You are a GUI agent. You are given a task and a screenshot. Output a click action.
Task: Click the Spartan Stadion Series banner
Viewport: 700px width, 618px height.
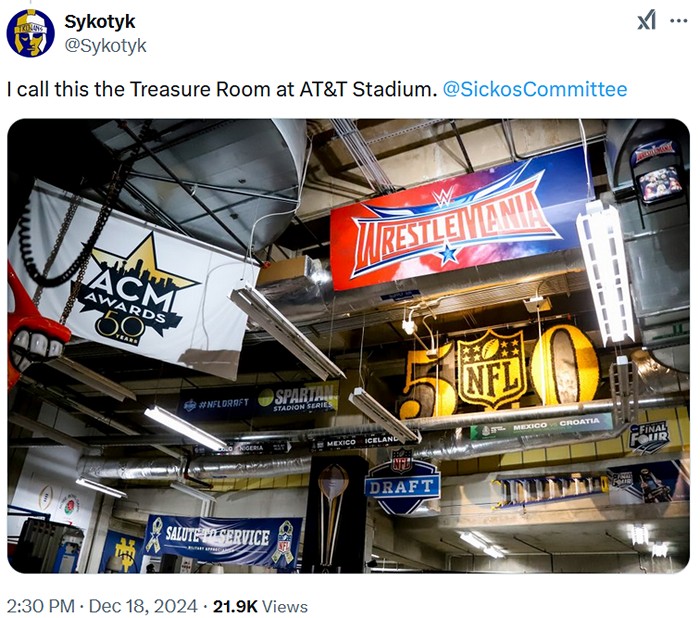(x=298, y=397)
